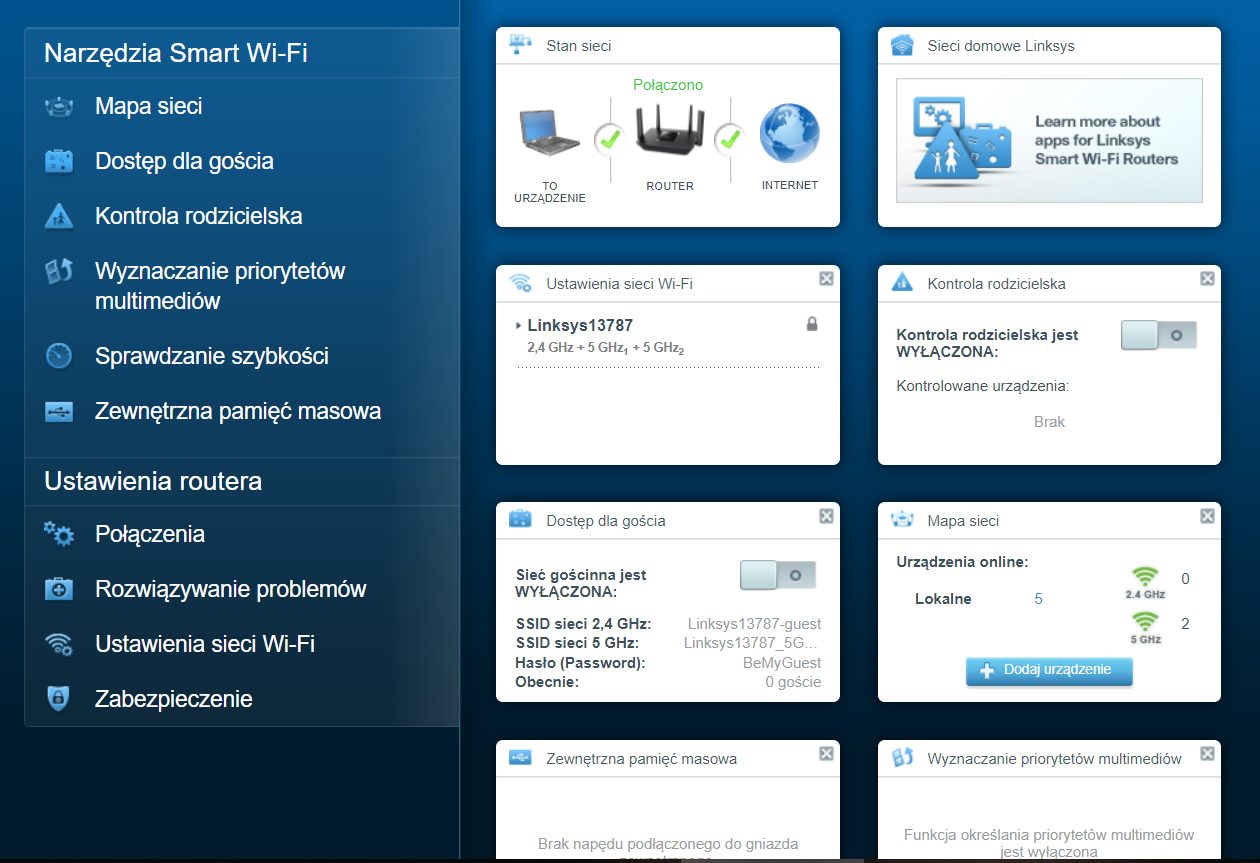Expand the Linksys13787 network entry arrow
The image size is (1260, 863).
[519, 326]
